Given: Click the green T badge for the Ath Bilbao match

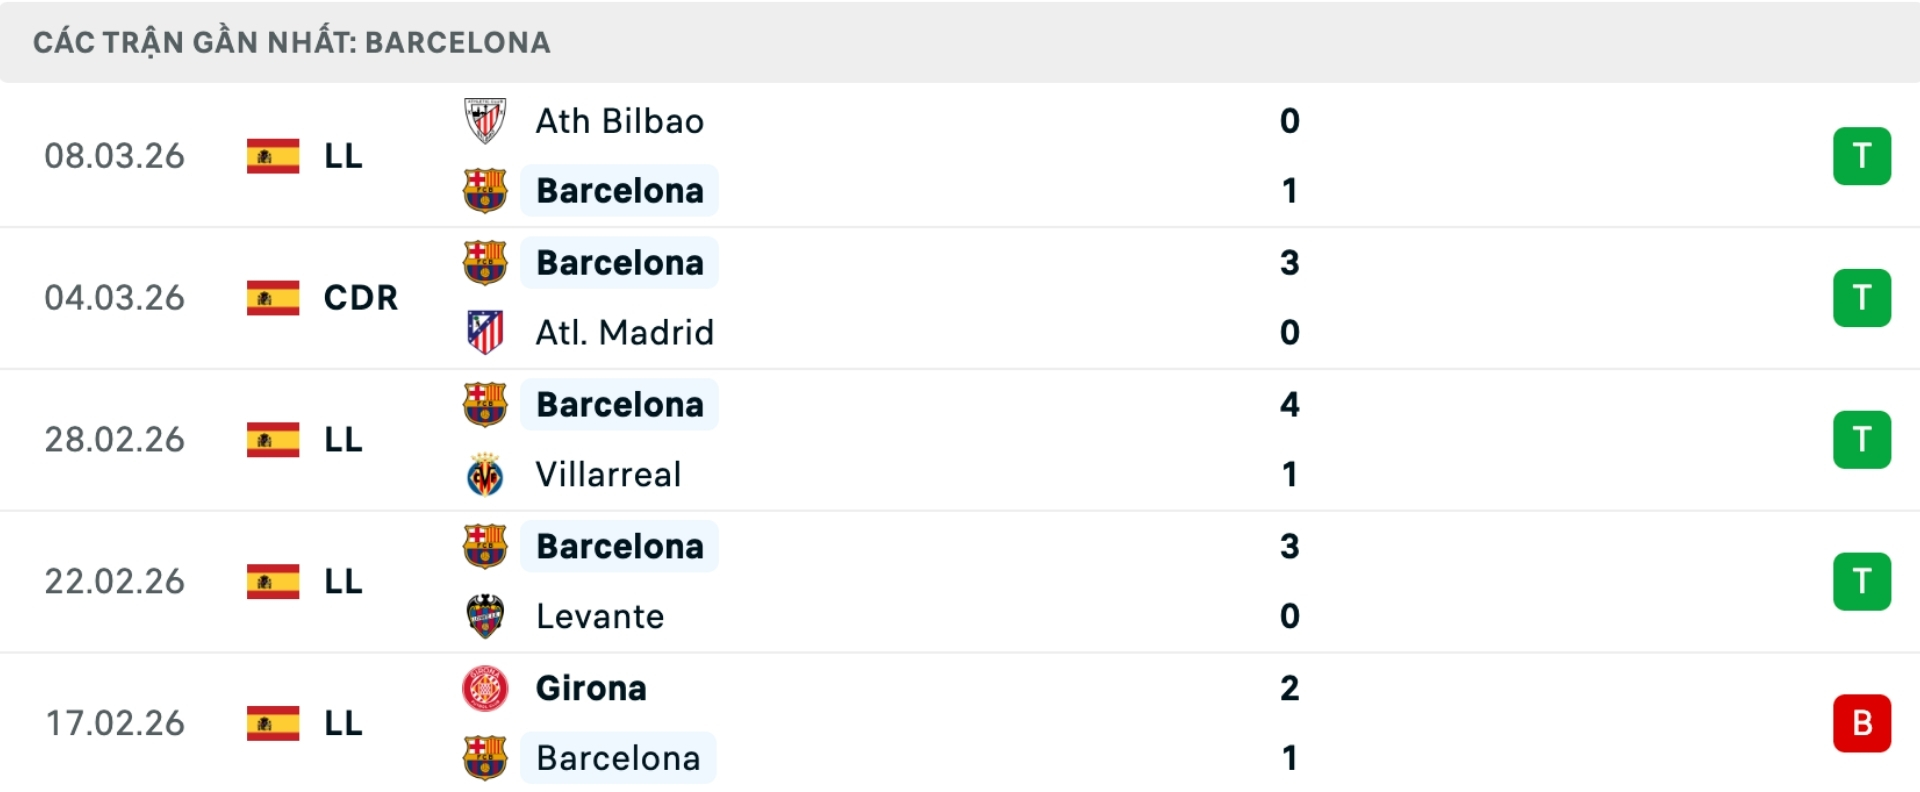Looking at the screenshot, I should click(1862, 155).
